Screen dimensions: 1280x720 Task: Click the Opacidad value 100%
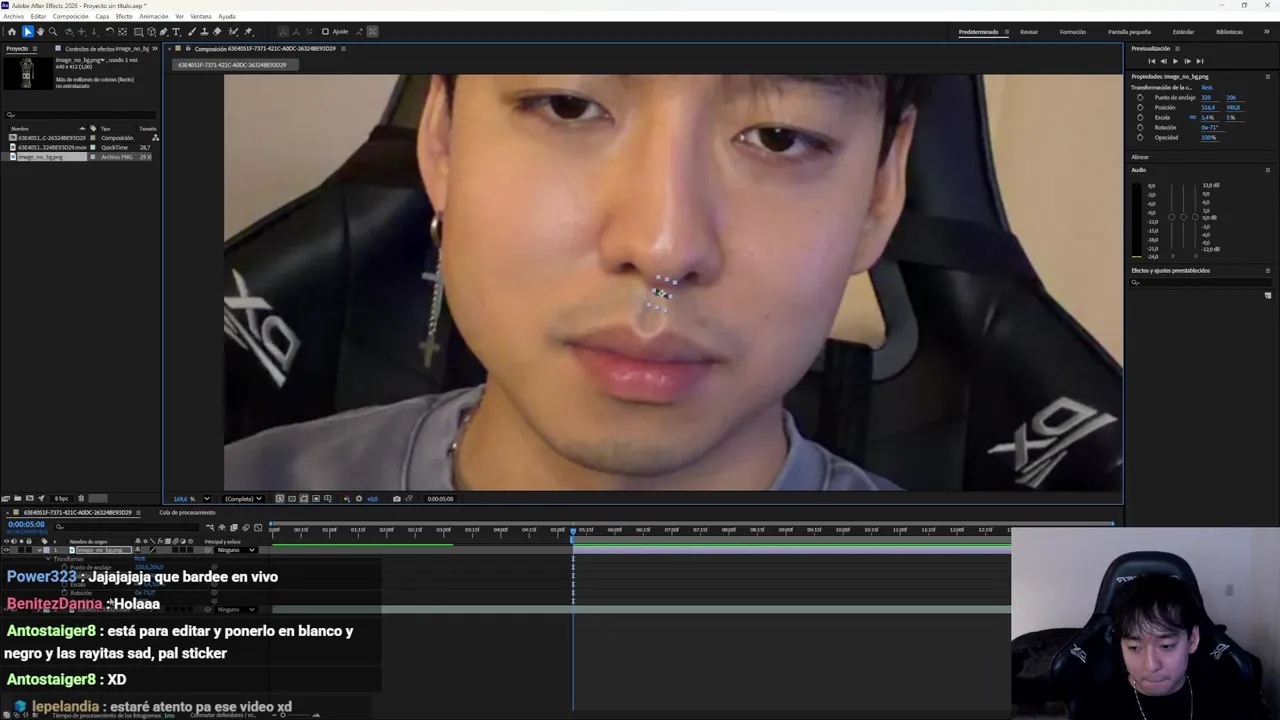(x=1209, y=137)
